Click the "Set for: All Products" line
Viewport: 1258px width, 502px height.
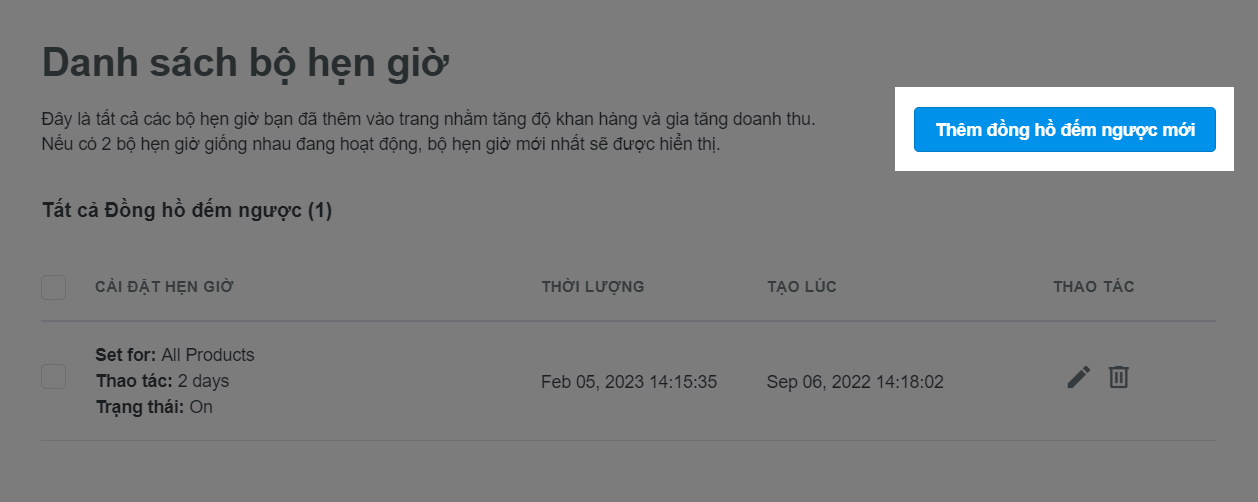[175, 355]
